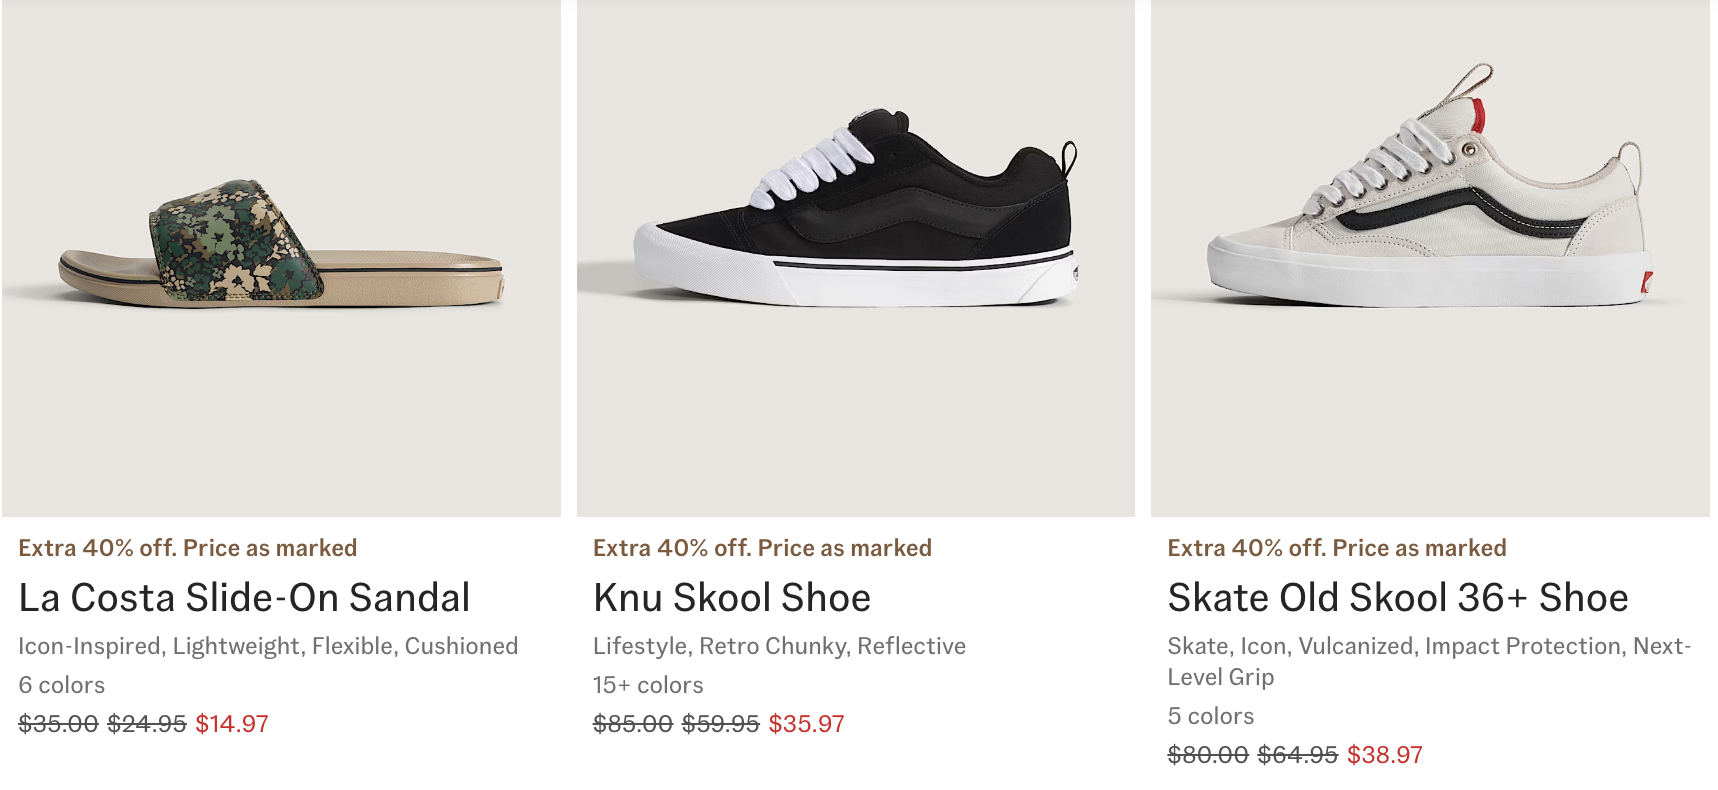Viewport: 1718px width, 790px height.
Task: Click the "Icon-Inspired, Lightweight, Flexible, Cushioned" description
Action: pos(268,646)
